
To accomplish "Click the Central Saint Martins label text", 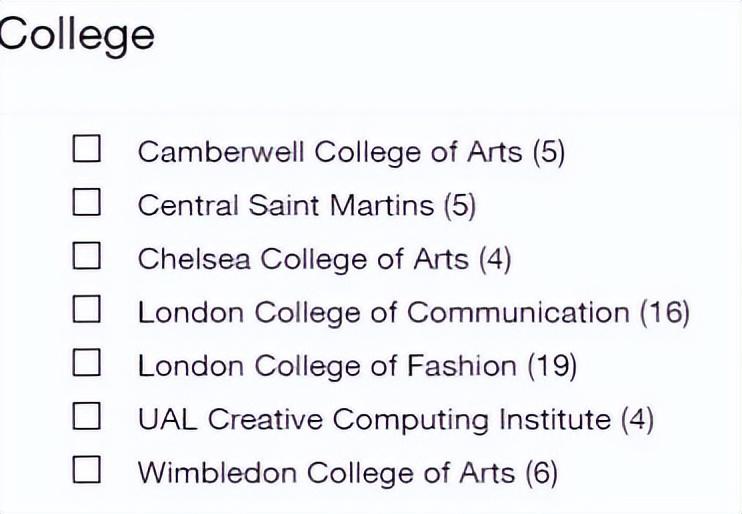I will coord(285,205).
